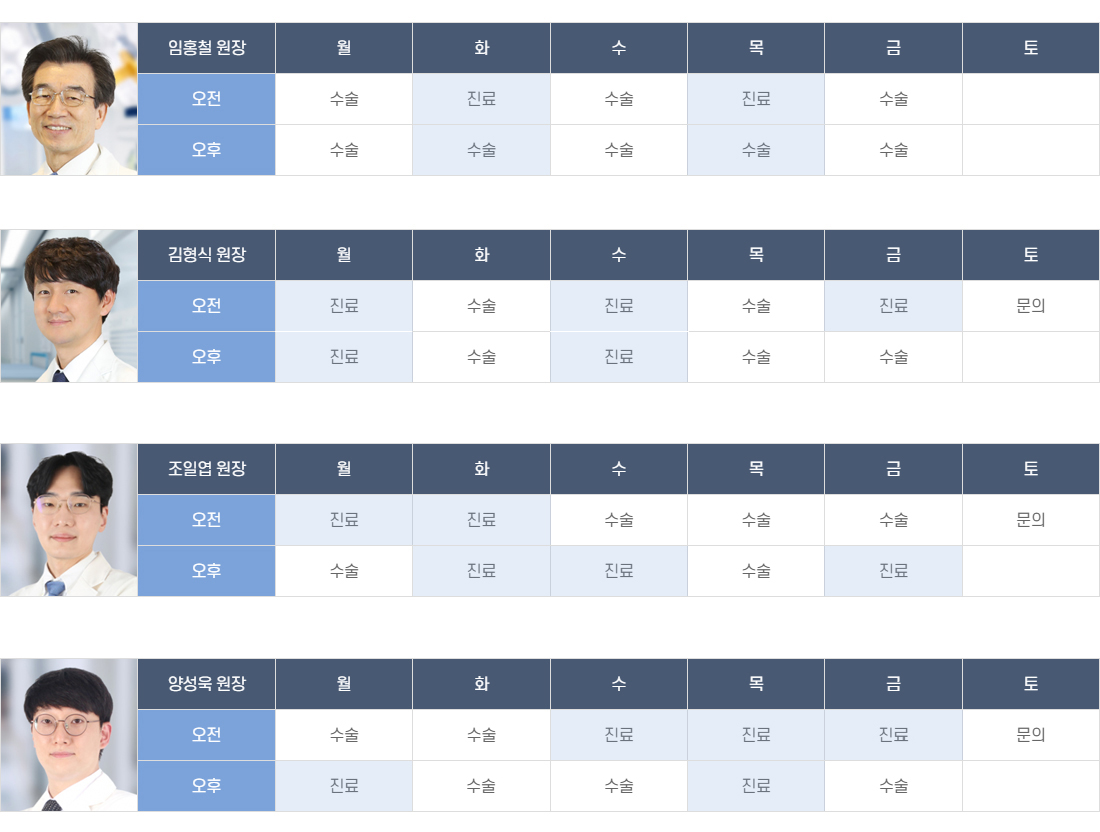Select the 양성욱 원장 name header

pos(206,683)
